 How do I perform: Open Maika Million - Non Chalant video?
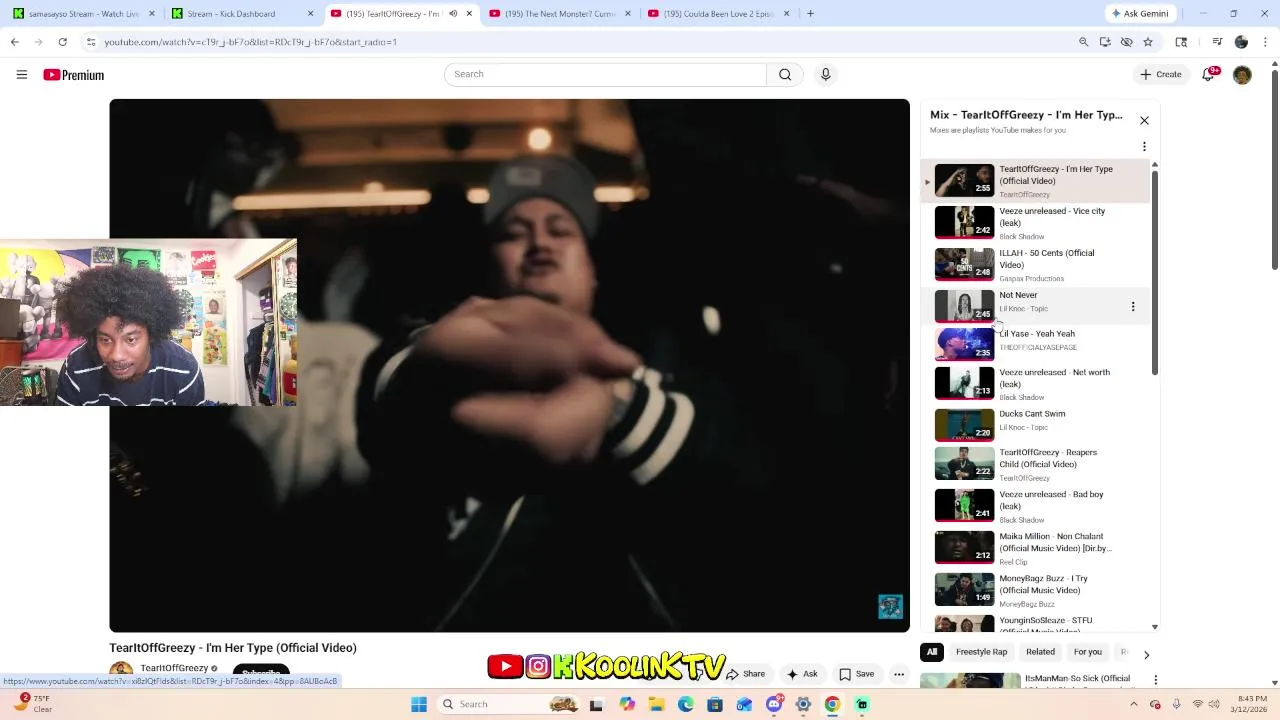click(x=1035, y=548)
